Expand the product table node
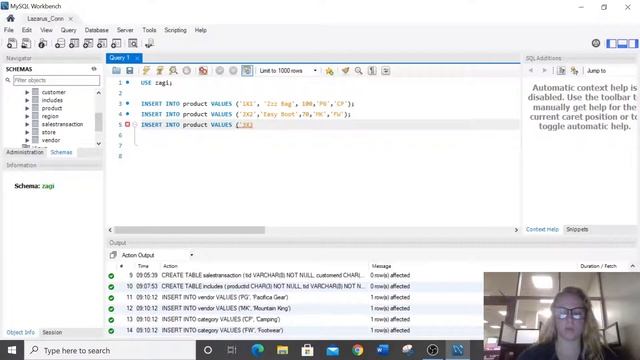The image size is (640, 360). pyautogui.click(x=27, y=108)
